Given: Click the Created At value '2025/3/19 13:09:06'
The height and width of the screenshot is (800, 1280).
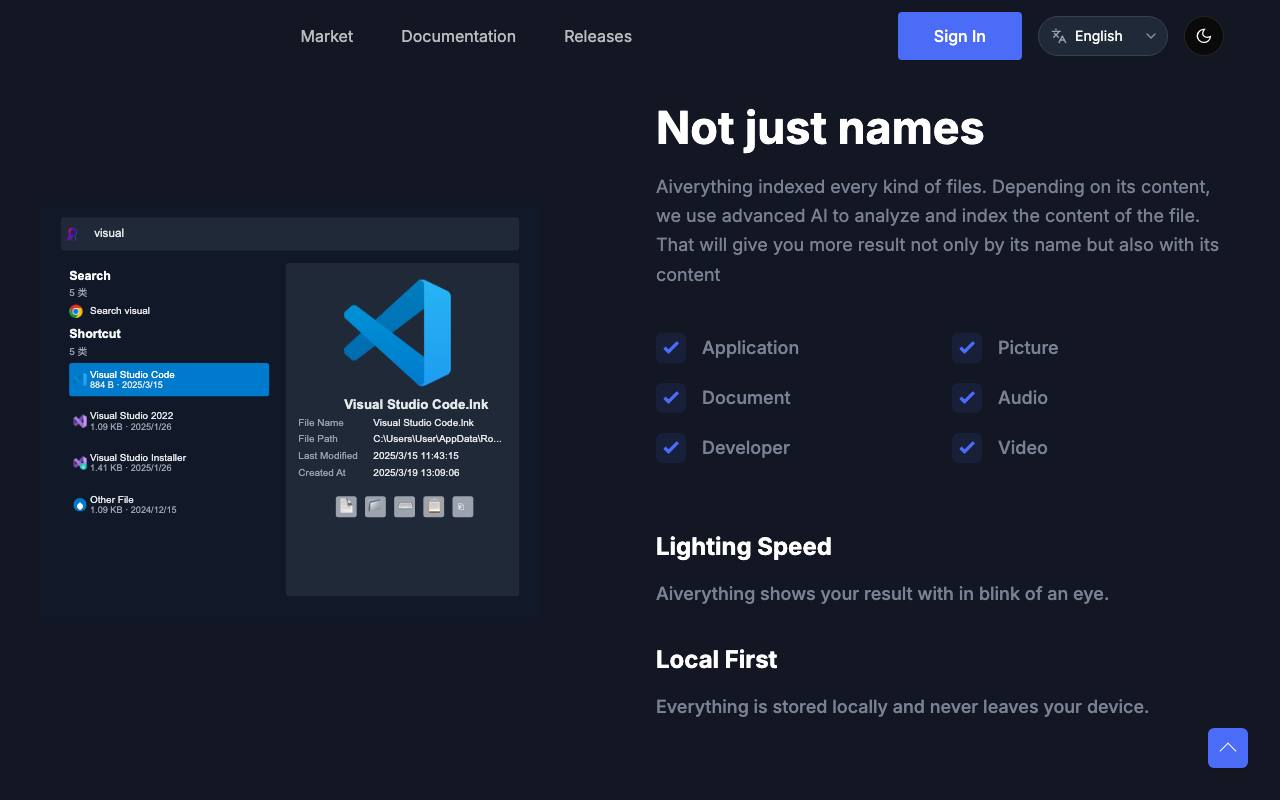Looking at the screenshot, I should pyautogui.click(x=416, y=473).
